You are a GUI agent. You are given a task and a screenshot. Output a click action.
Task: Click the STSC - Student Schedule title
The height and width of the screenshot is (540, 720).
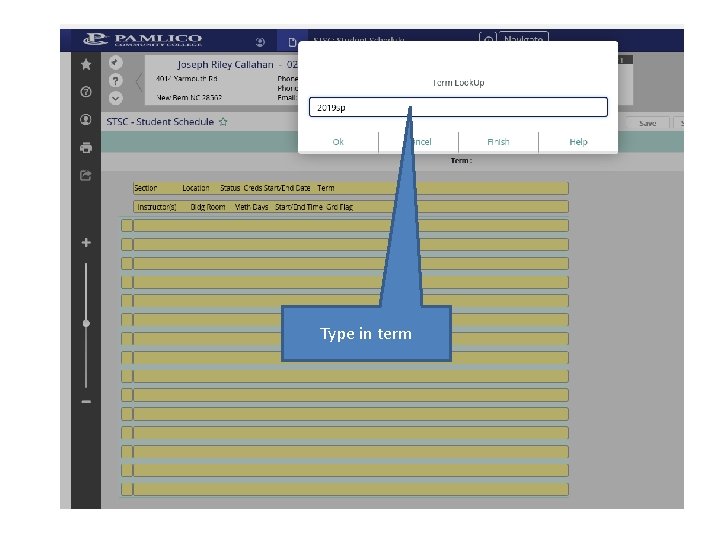[x=160, y=122]
